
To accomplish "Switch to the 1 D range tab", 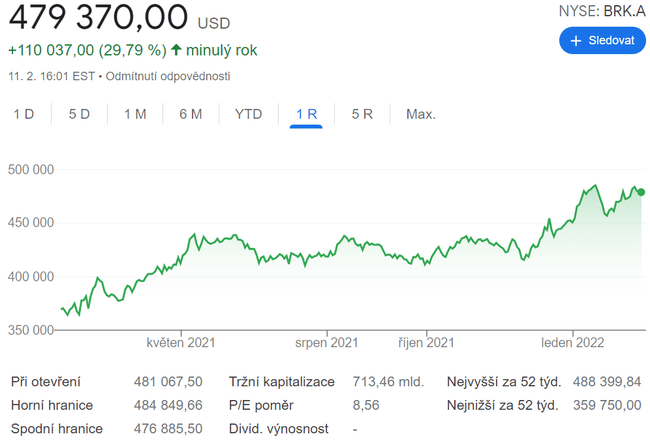I will coord(24,114).
